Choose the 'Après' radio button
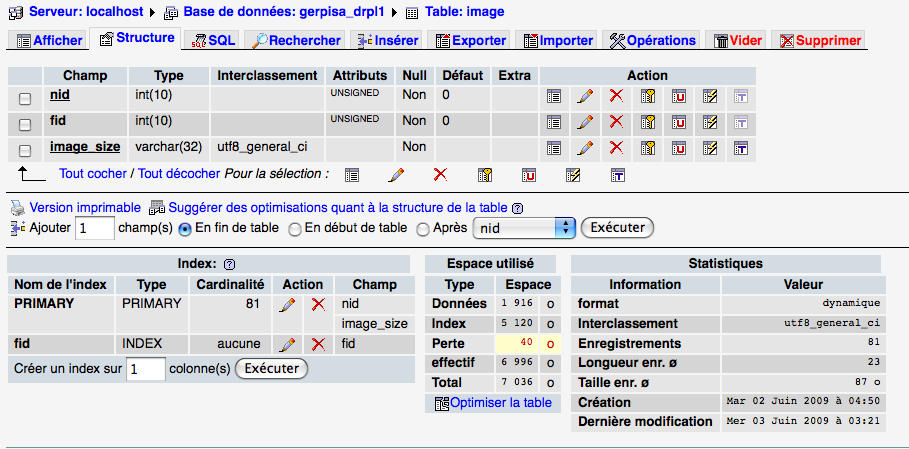This screenshot has width=909, height=449. click(423, 229)
